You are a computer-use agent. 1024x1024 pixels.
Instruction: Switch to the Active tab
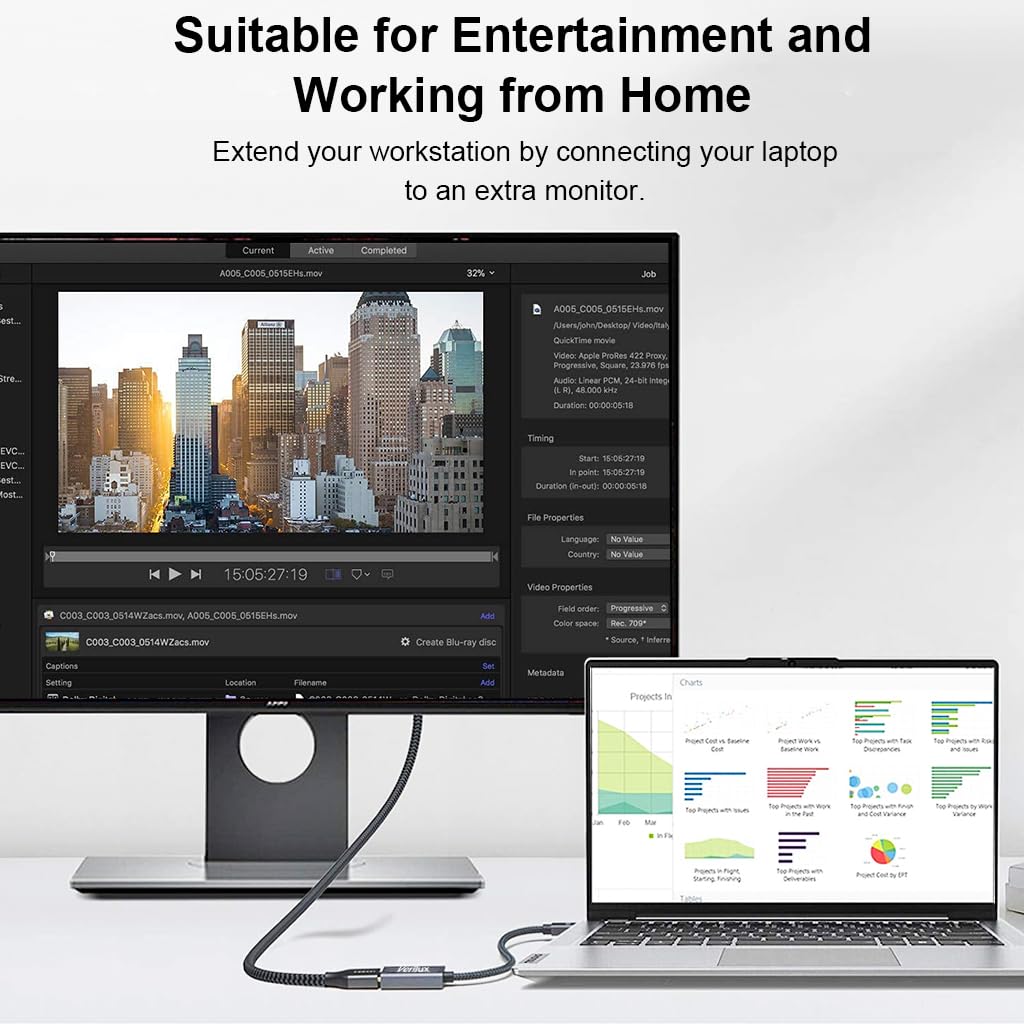point(319,250)
